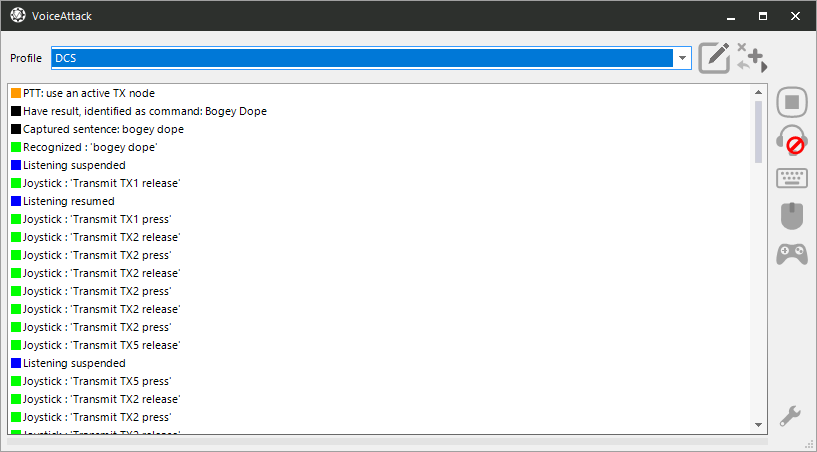
Task: Expand the Profile dropdown arrow
Action: point(682,58)
